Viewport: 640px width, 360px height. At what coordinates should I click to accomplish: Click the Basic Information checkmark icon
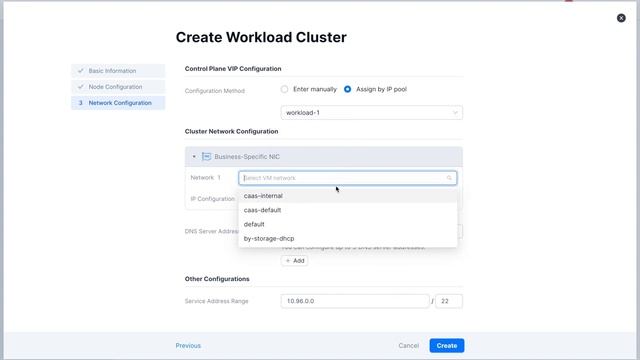tap(80, 71)
